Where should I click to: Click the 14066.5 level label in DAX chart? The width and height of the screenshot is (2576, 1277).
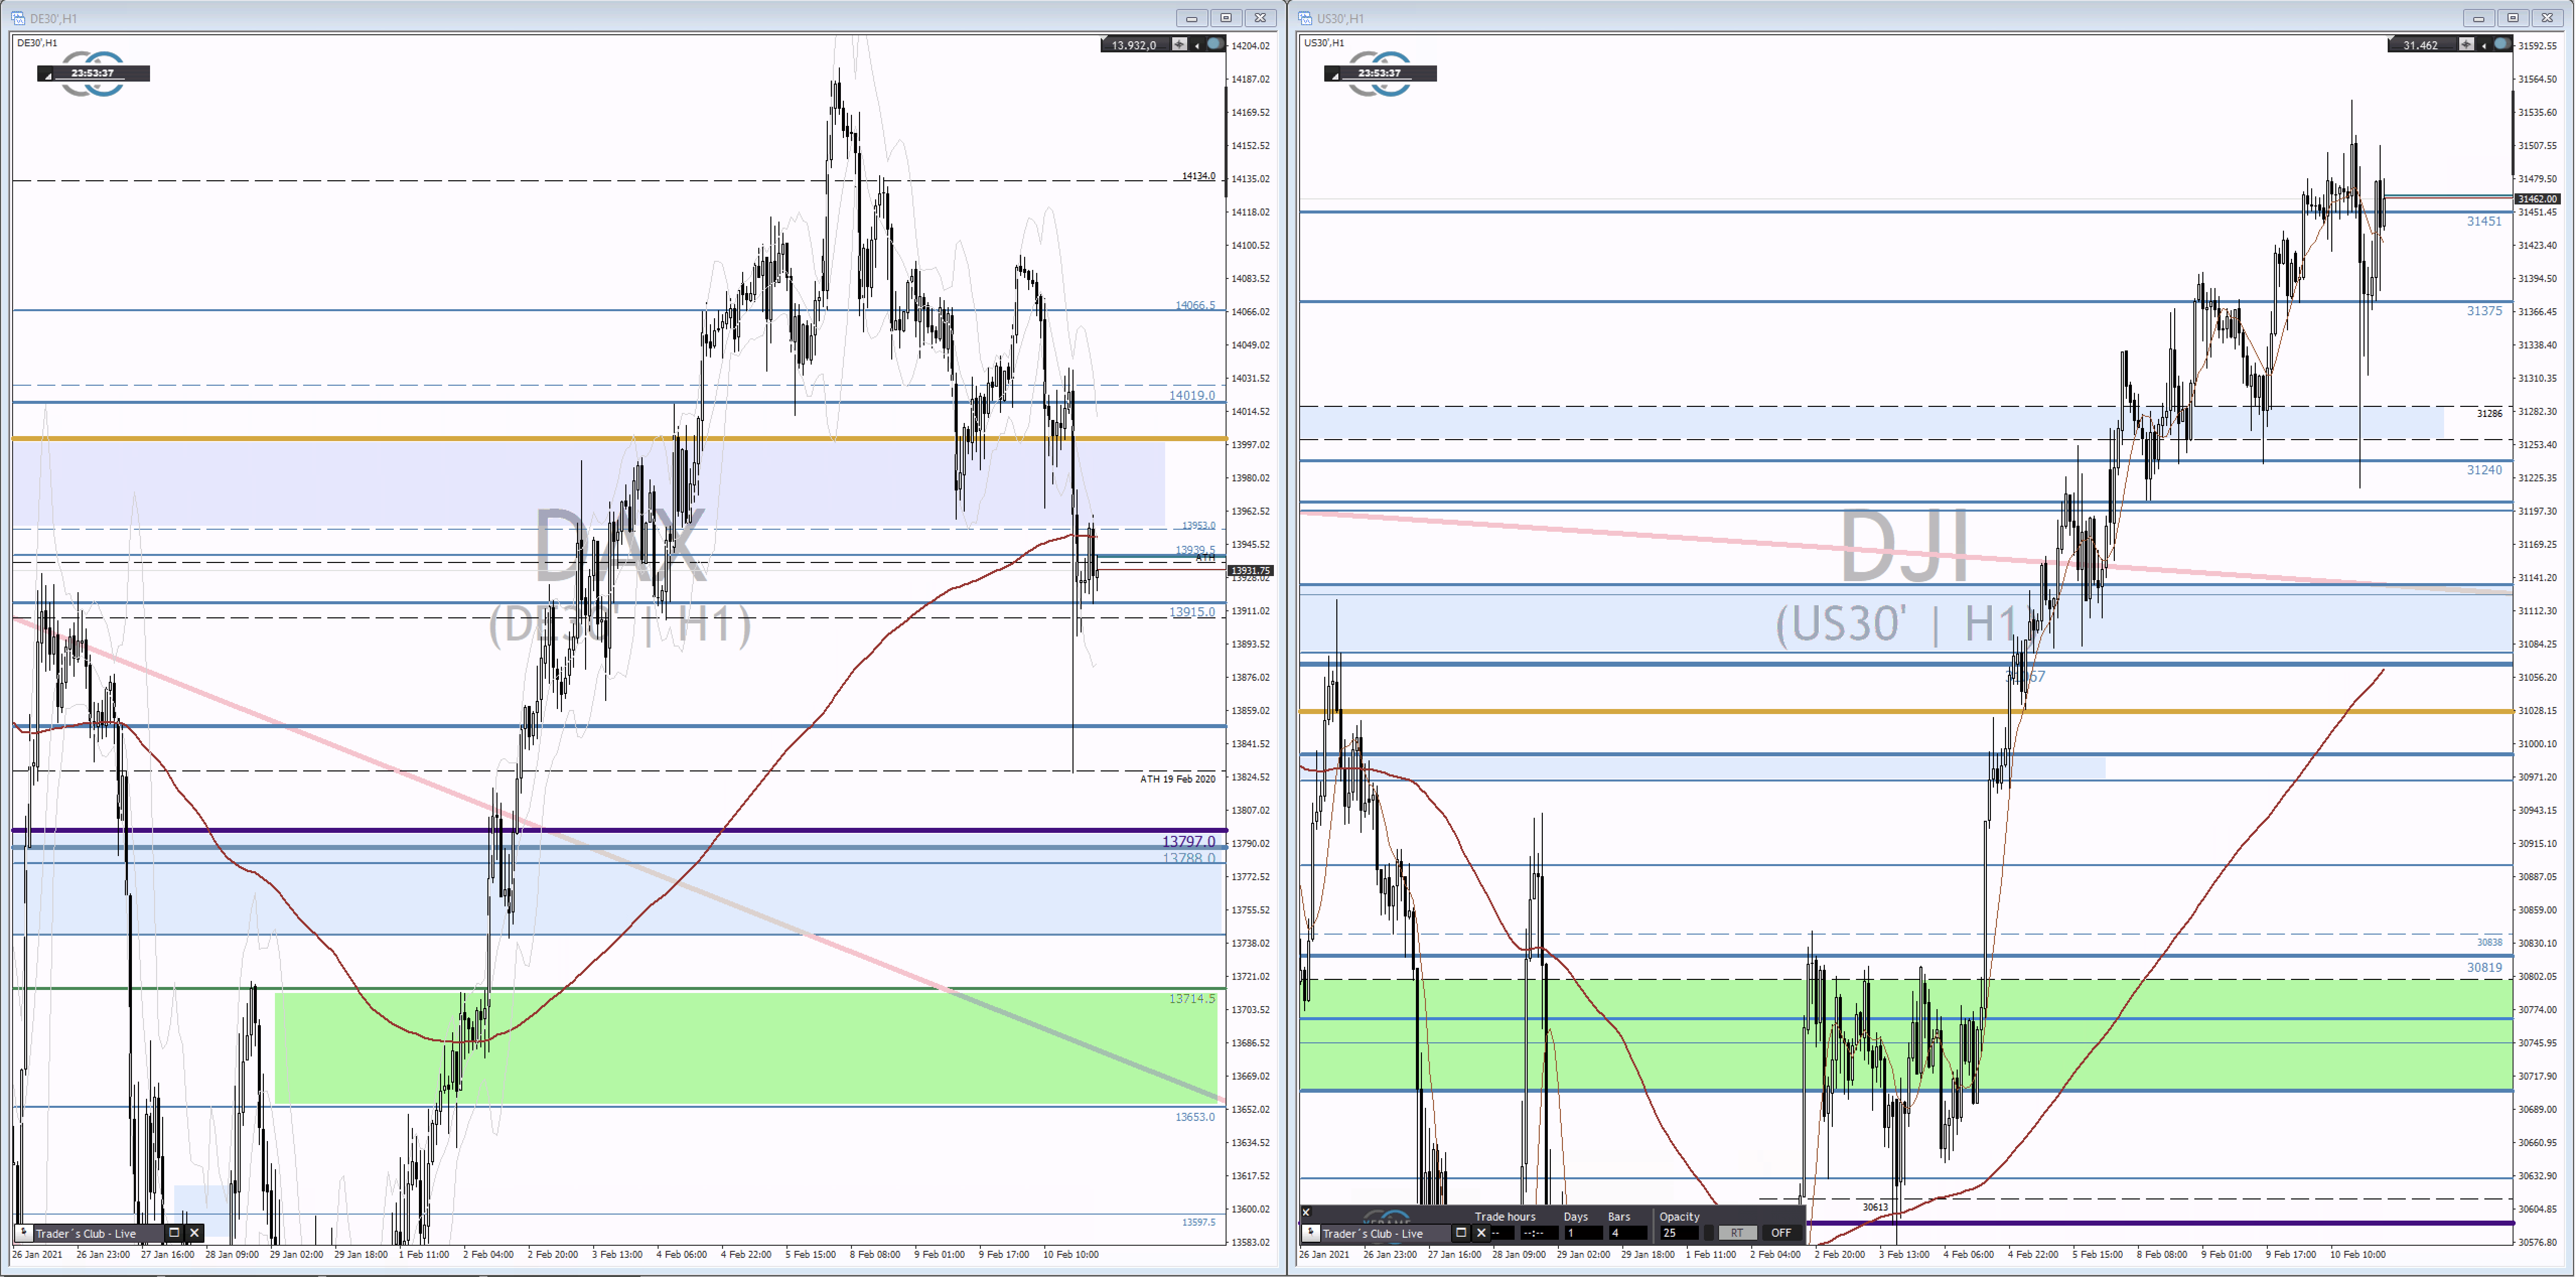pyautogui.click(x=1195, y=305)
